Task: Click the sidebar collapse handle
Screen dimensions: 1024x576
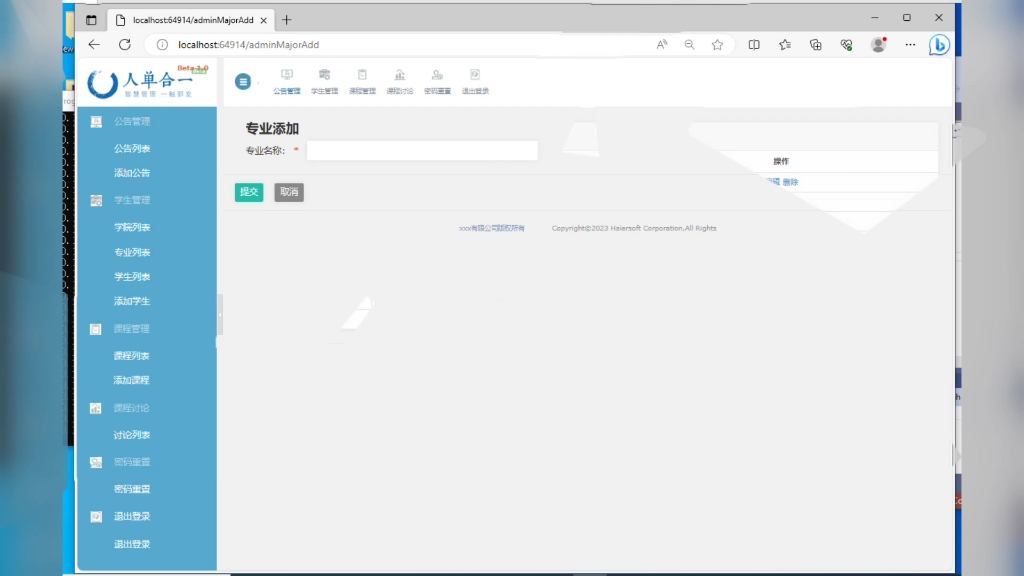Action: [219, 315]
